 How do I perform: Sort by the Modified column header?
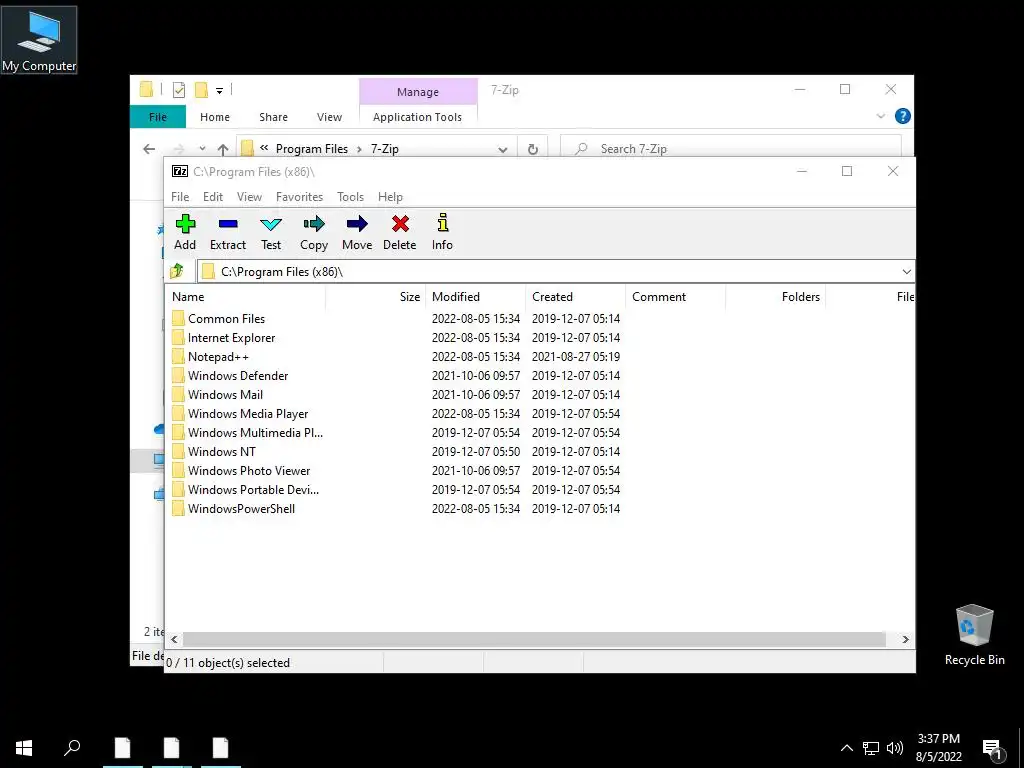coord(475,296)
